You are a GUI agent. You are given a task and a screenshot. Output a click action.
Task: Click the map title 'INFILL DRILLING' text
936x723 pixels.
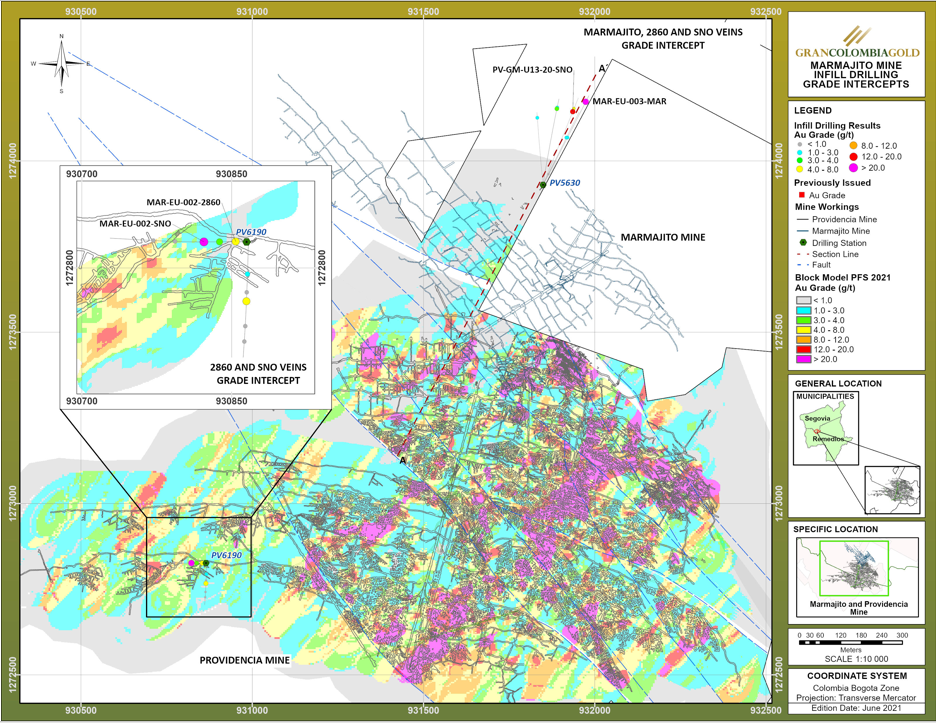tap(857, 75)
